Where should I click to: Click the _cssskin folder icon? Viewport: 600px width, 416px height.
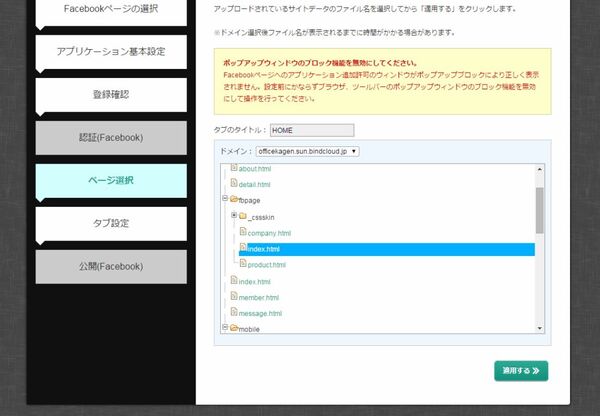pos(243,216)
